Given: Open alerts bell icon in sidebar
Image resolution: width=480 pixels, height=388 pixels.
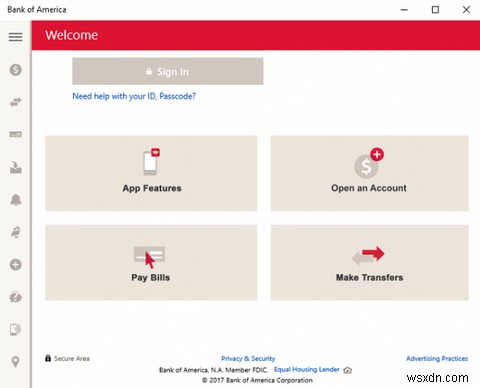Looking at the screenshot, I should pyautogui.click(x=15, y=200).
